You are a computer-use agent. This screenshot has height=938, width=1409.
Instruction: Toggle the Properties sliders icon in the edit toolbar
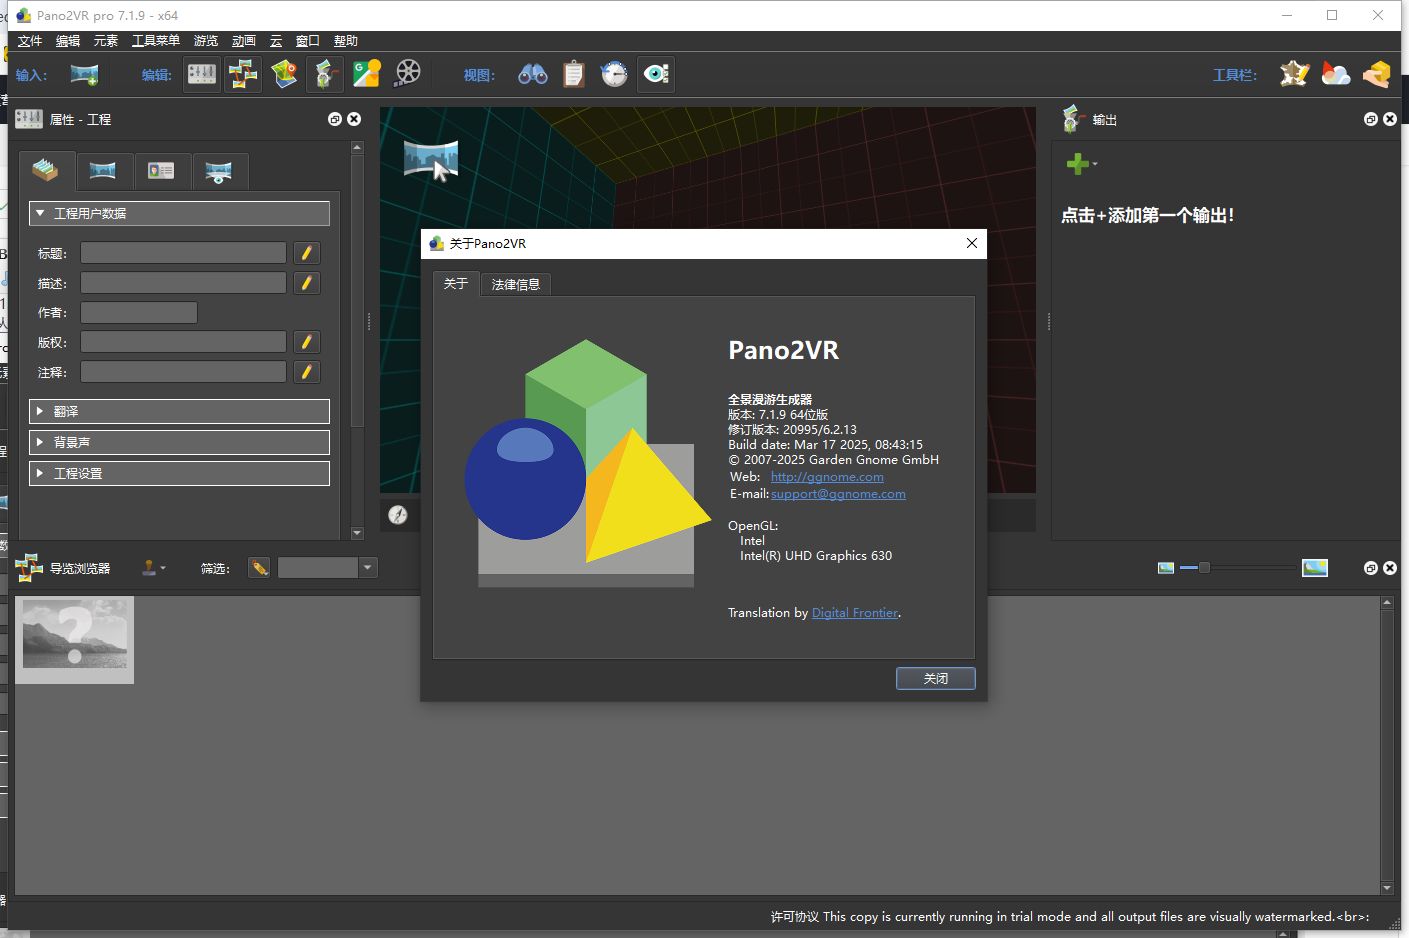[x=202, y=74]
